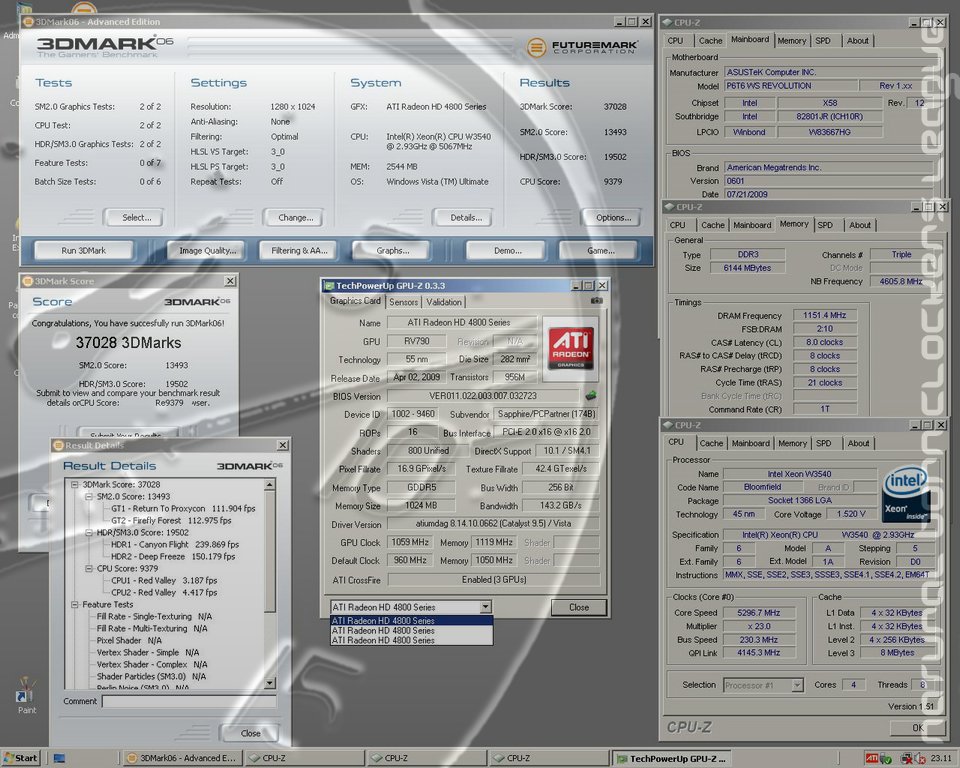Collapse the 3DMark Score: 37028 tree node
960x768 pixels.
[x=75, y=484]
